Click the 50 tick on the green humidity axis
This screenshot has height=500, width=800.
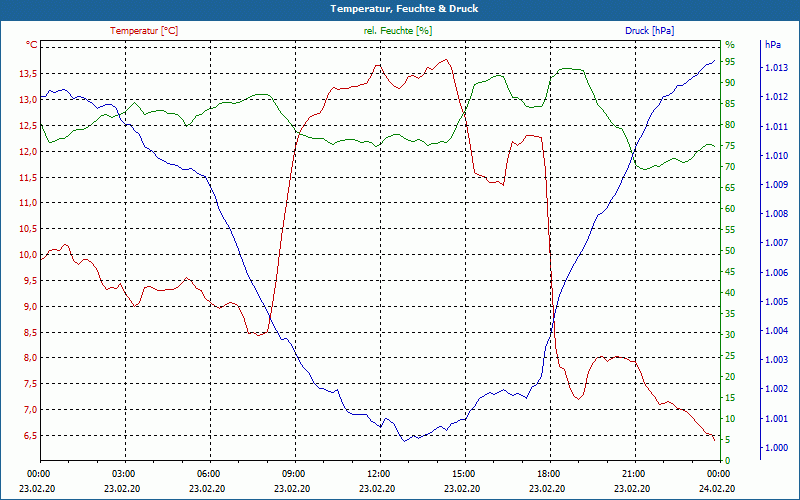point(730,251)
